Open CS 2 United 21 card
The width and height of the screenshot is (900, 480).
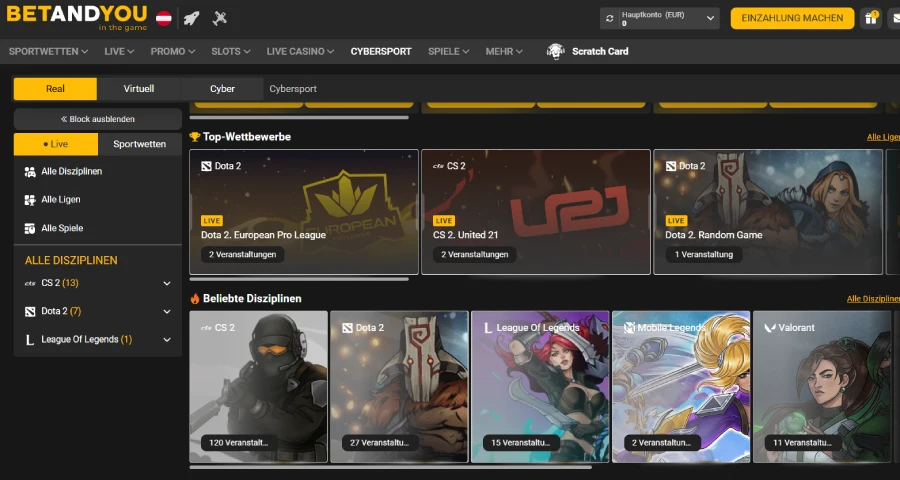[536, 212]
